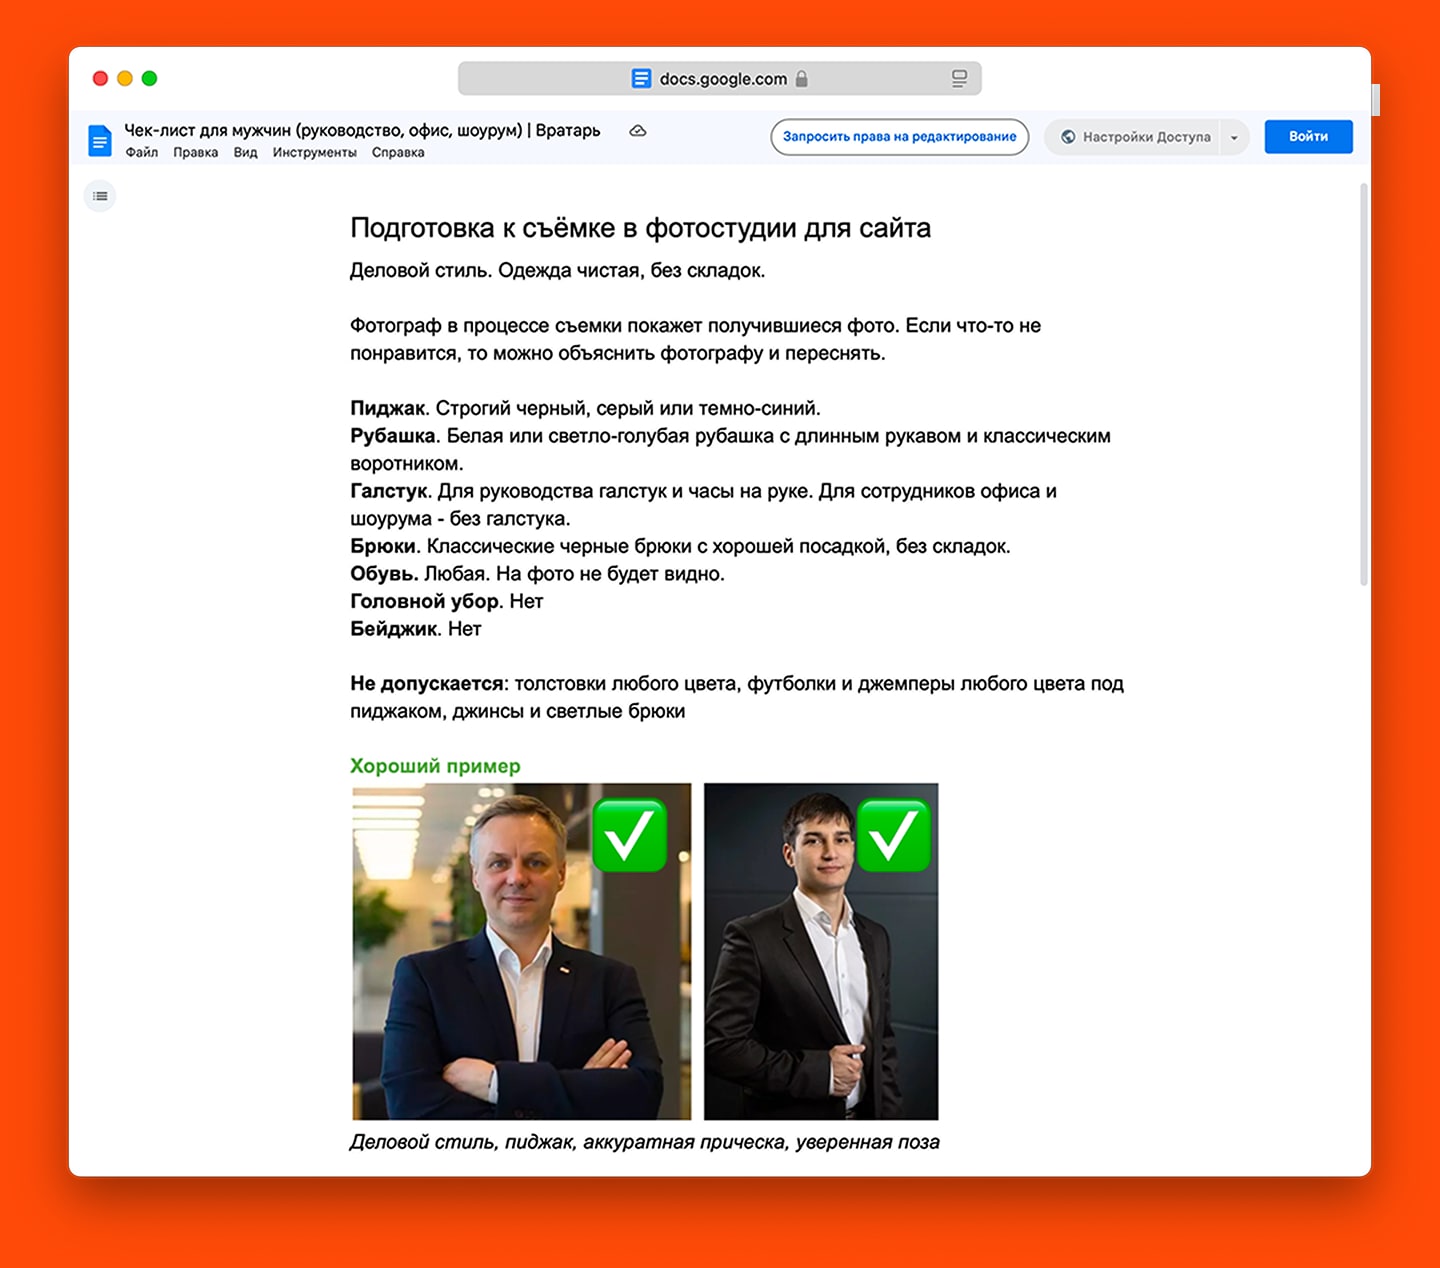Click the green checkmark on right photo
1440x1268 pixels.
click(x=893, y=836)
